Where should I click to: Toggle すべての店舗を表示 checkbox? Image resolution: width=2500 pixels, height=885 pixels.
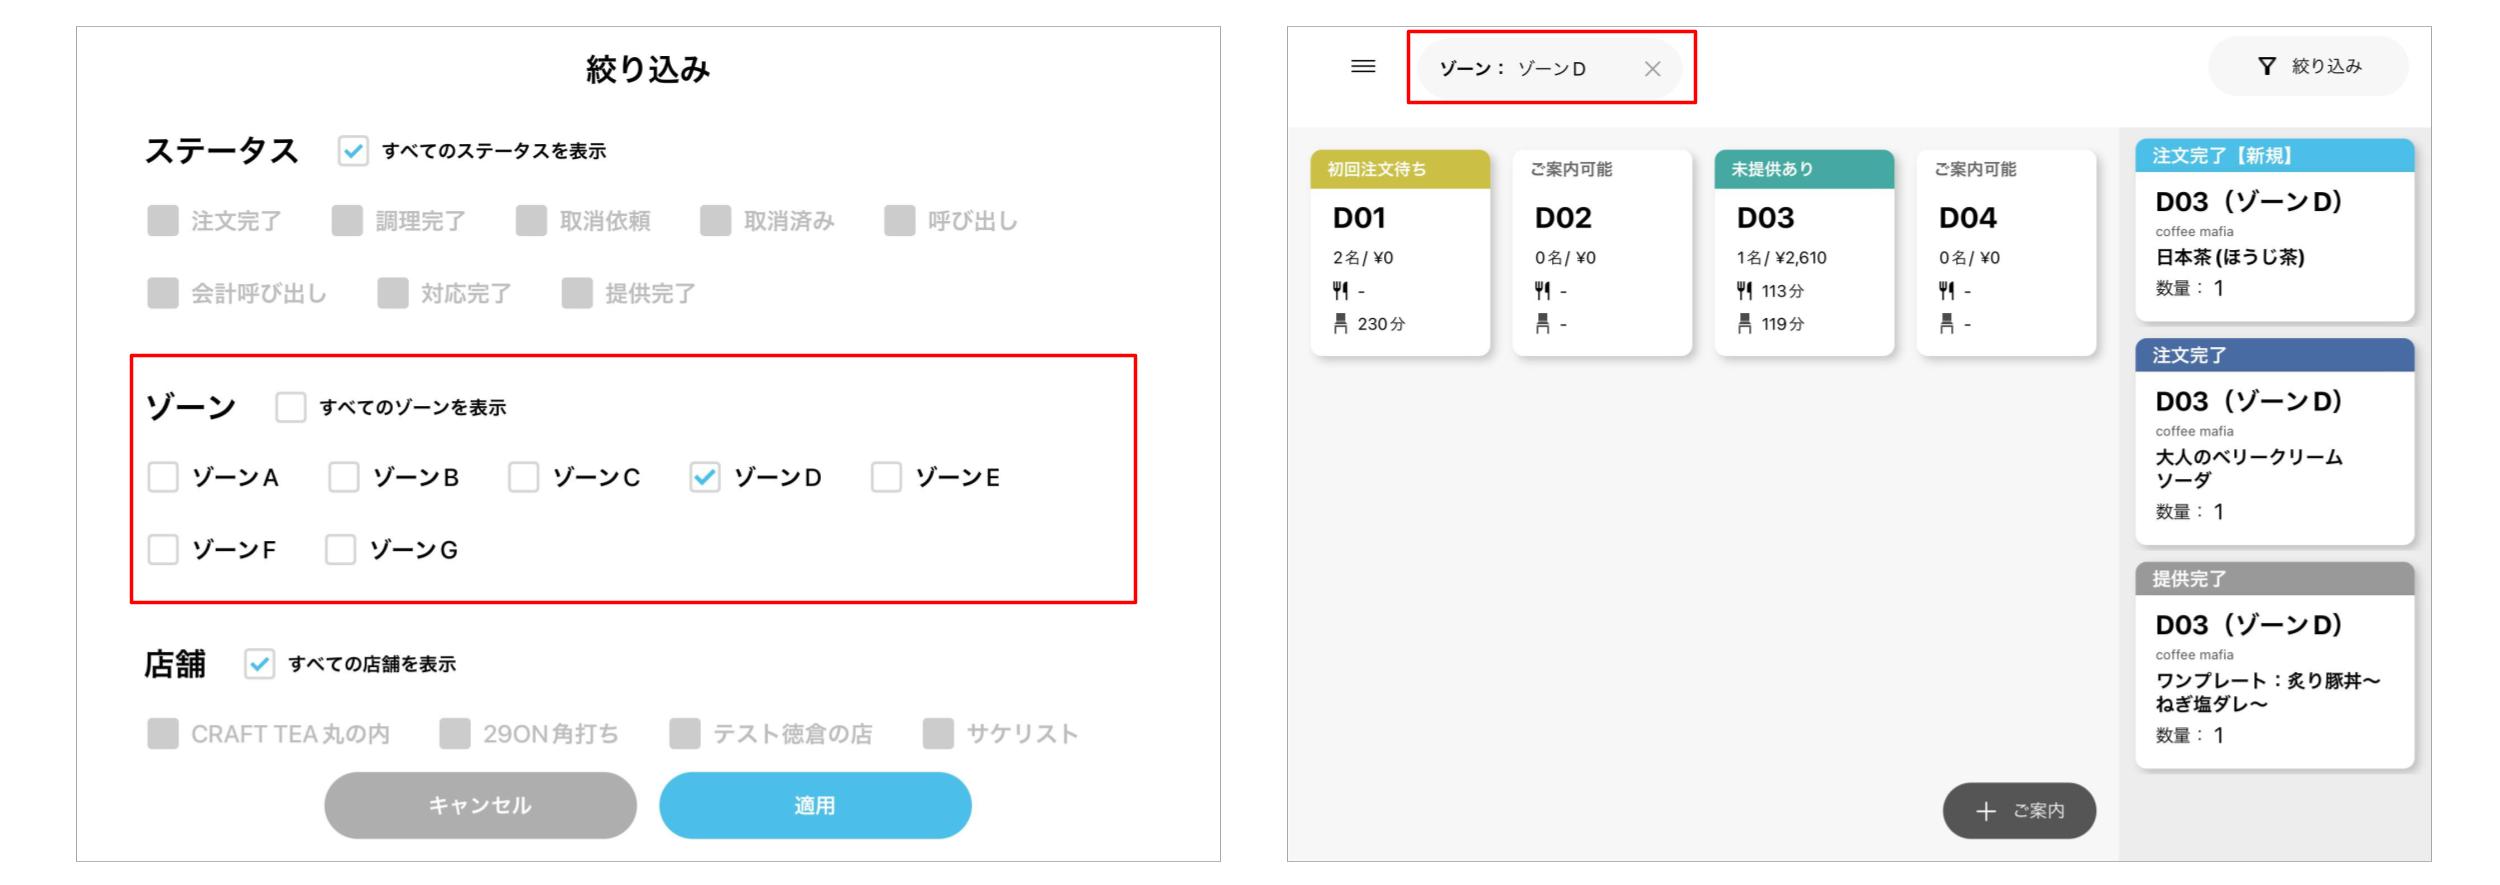(x=259, y=664)
